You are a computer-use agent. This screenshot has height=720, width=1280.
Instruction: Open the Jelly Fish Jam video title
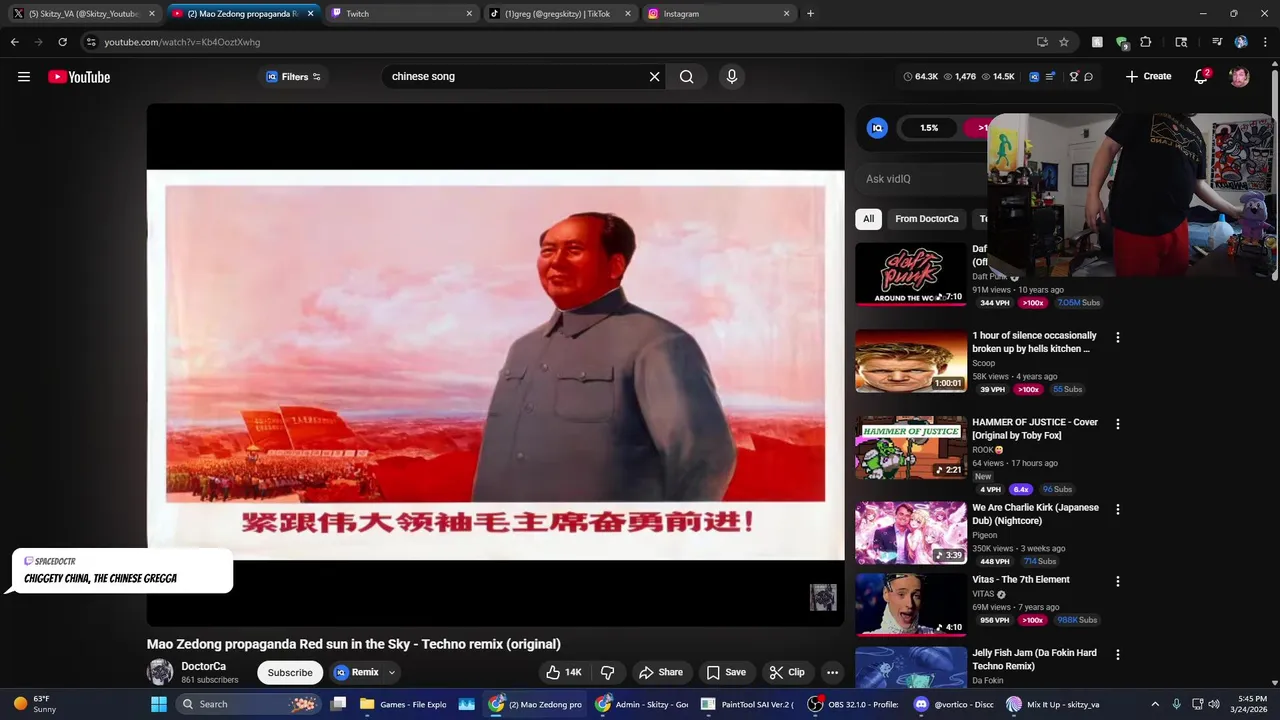tap(1034, 659)
